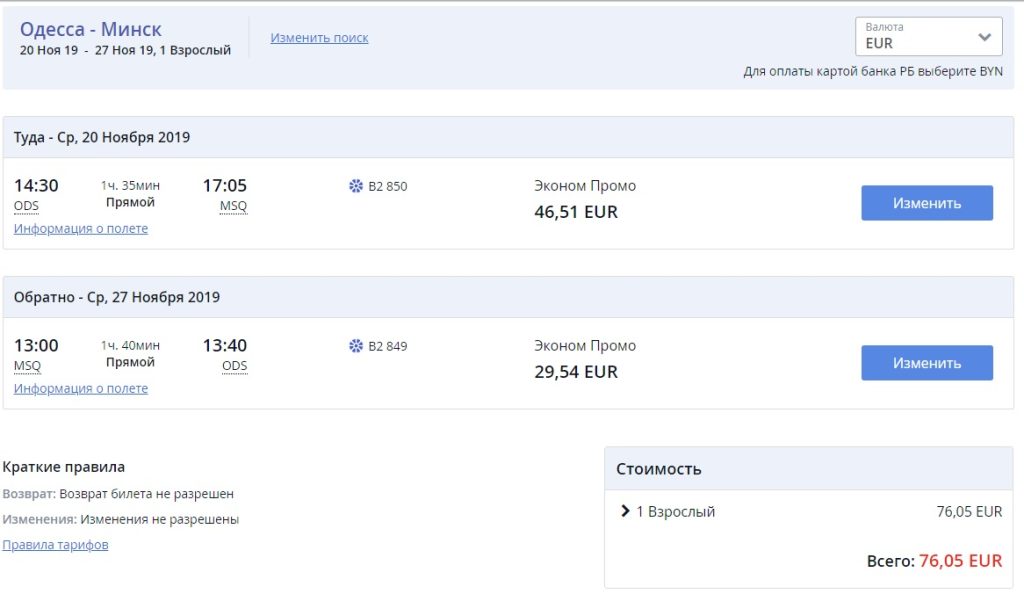Click the Belavia logo icon beside B2 850
Viewport: 1024px width, 594px height.
point(355,186)
